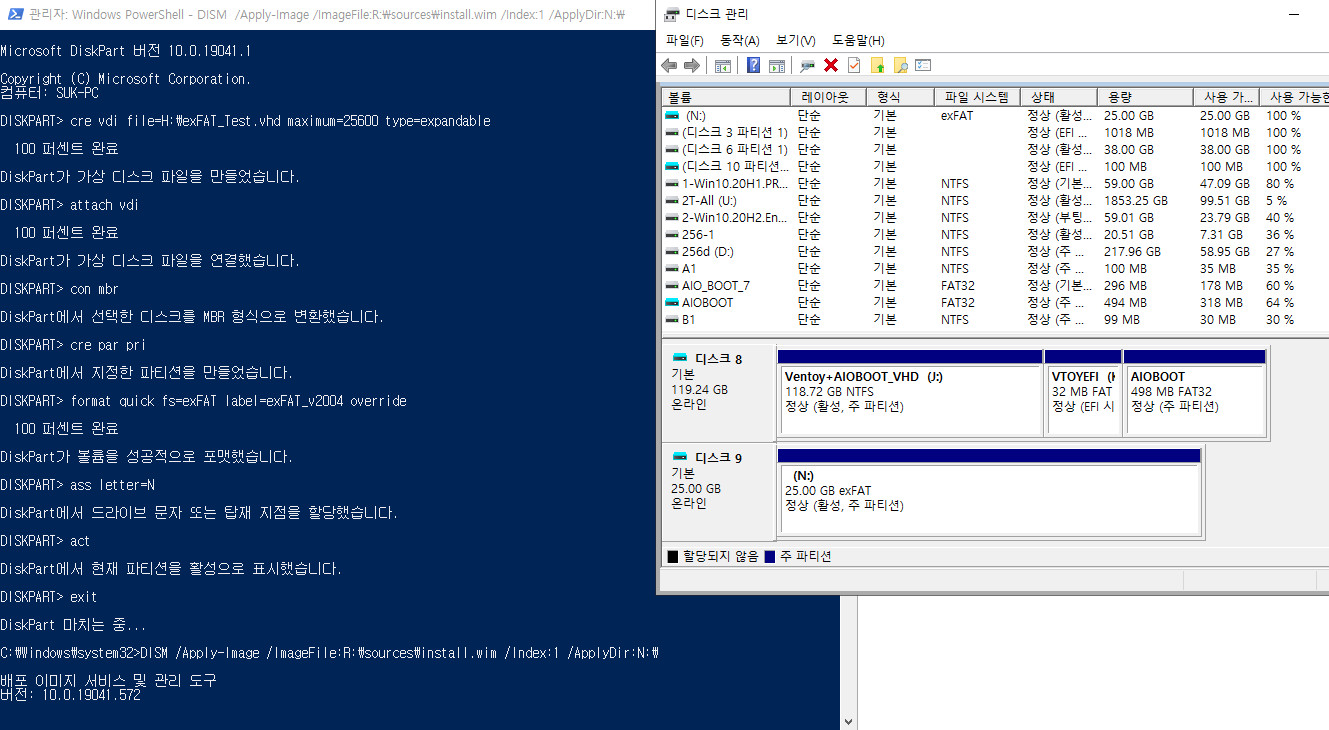Select the 256d (D:) volume row
Image resolution: width=1329 pixels, height=730 pixels.
tap(995, 251)
